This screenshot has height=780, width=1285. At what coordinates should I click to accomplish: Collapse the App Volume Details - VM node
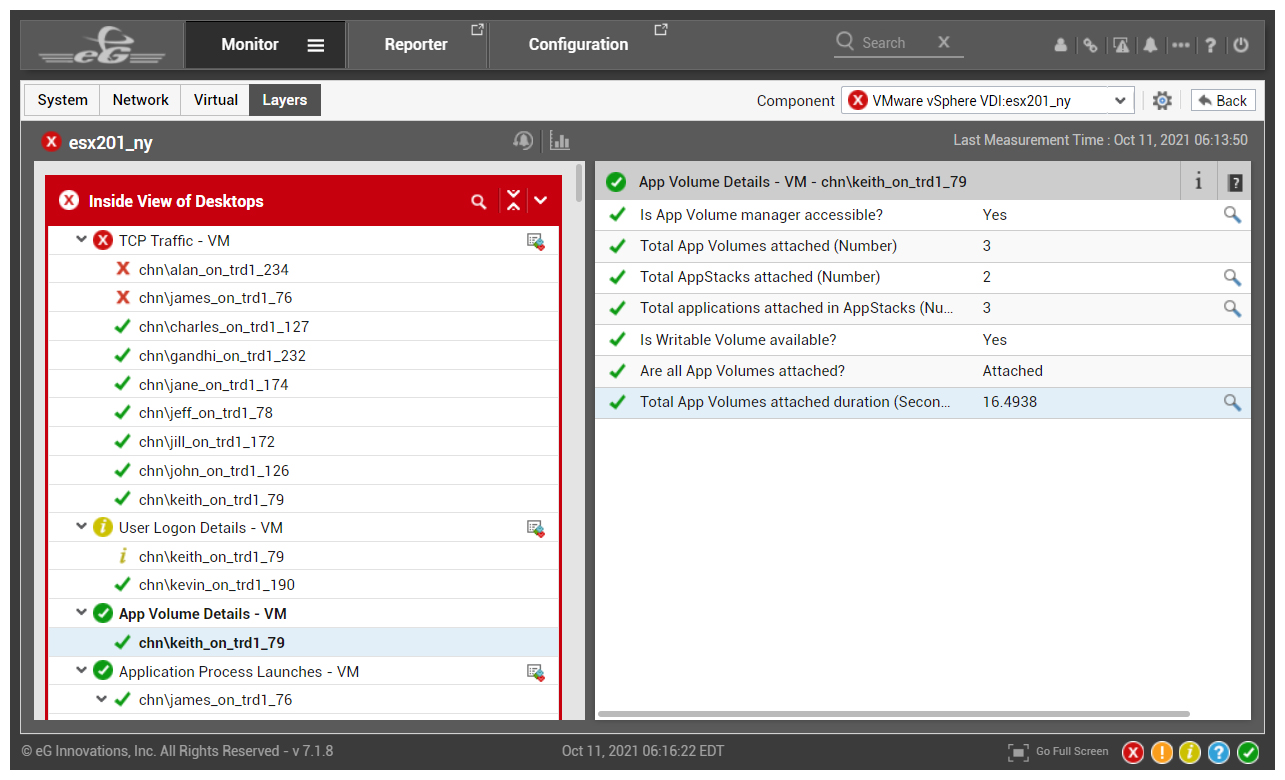(x=81, y=613)
